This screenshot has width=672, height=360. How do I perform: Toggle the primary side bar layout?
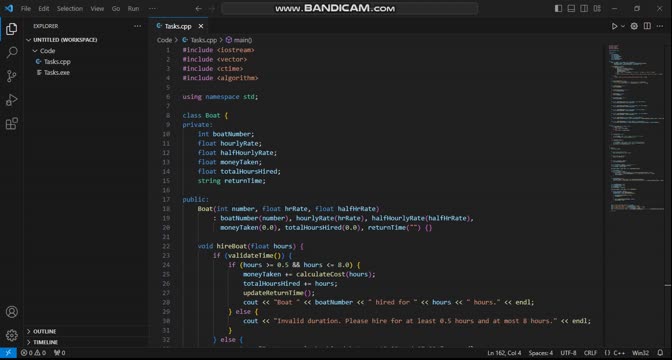click(558, 9)
